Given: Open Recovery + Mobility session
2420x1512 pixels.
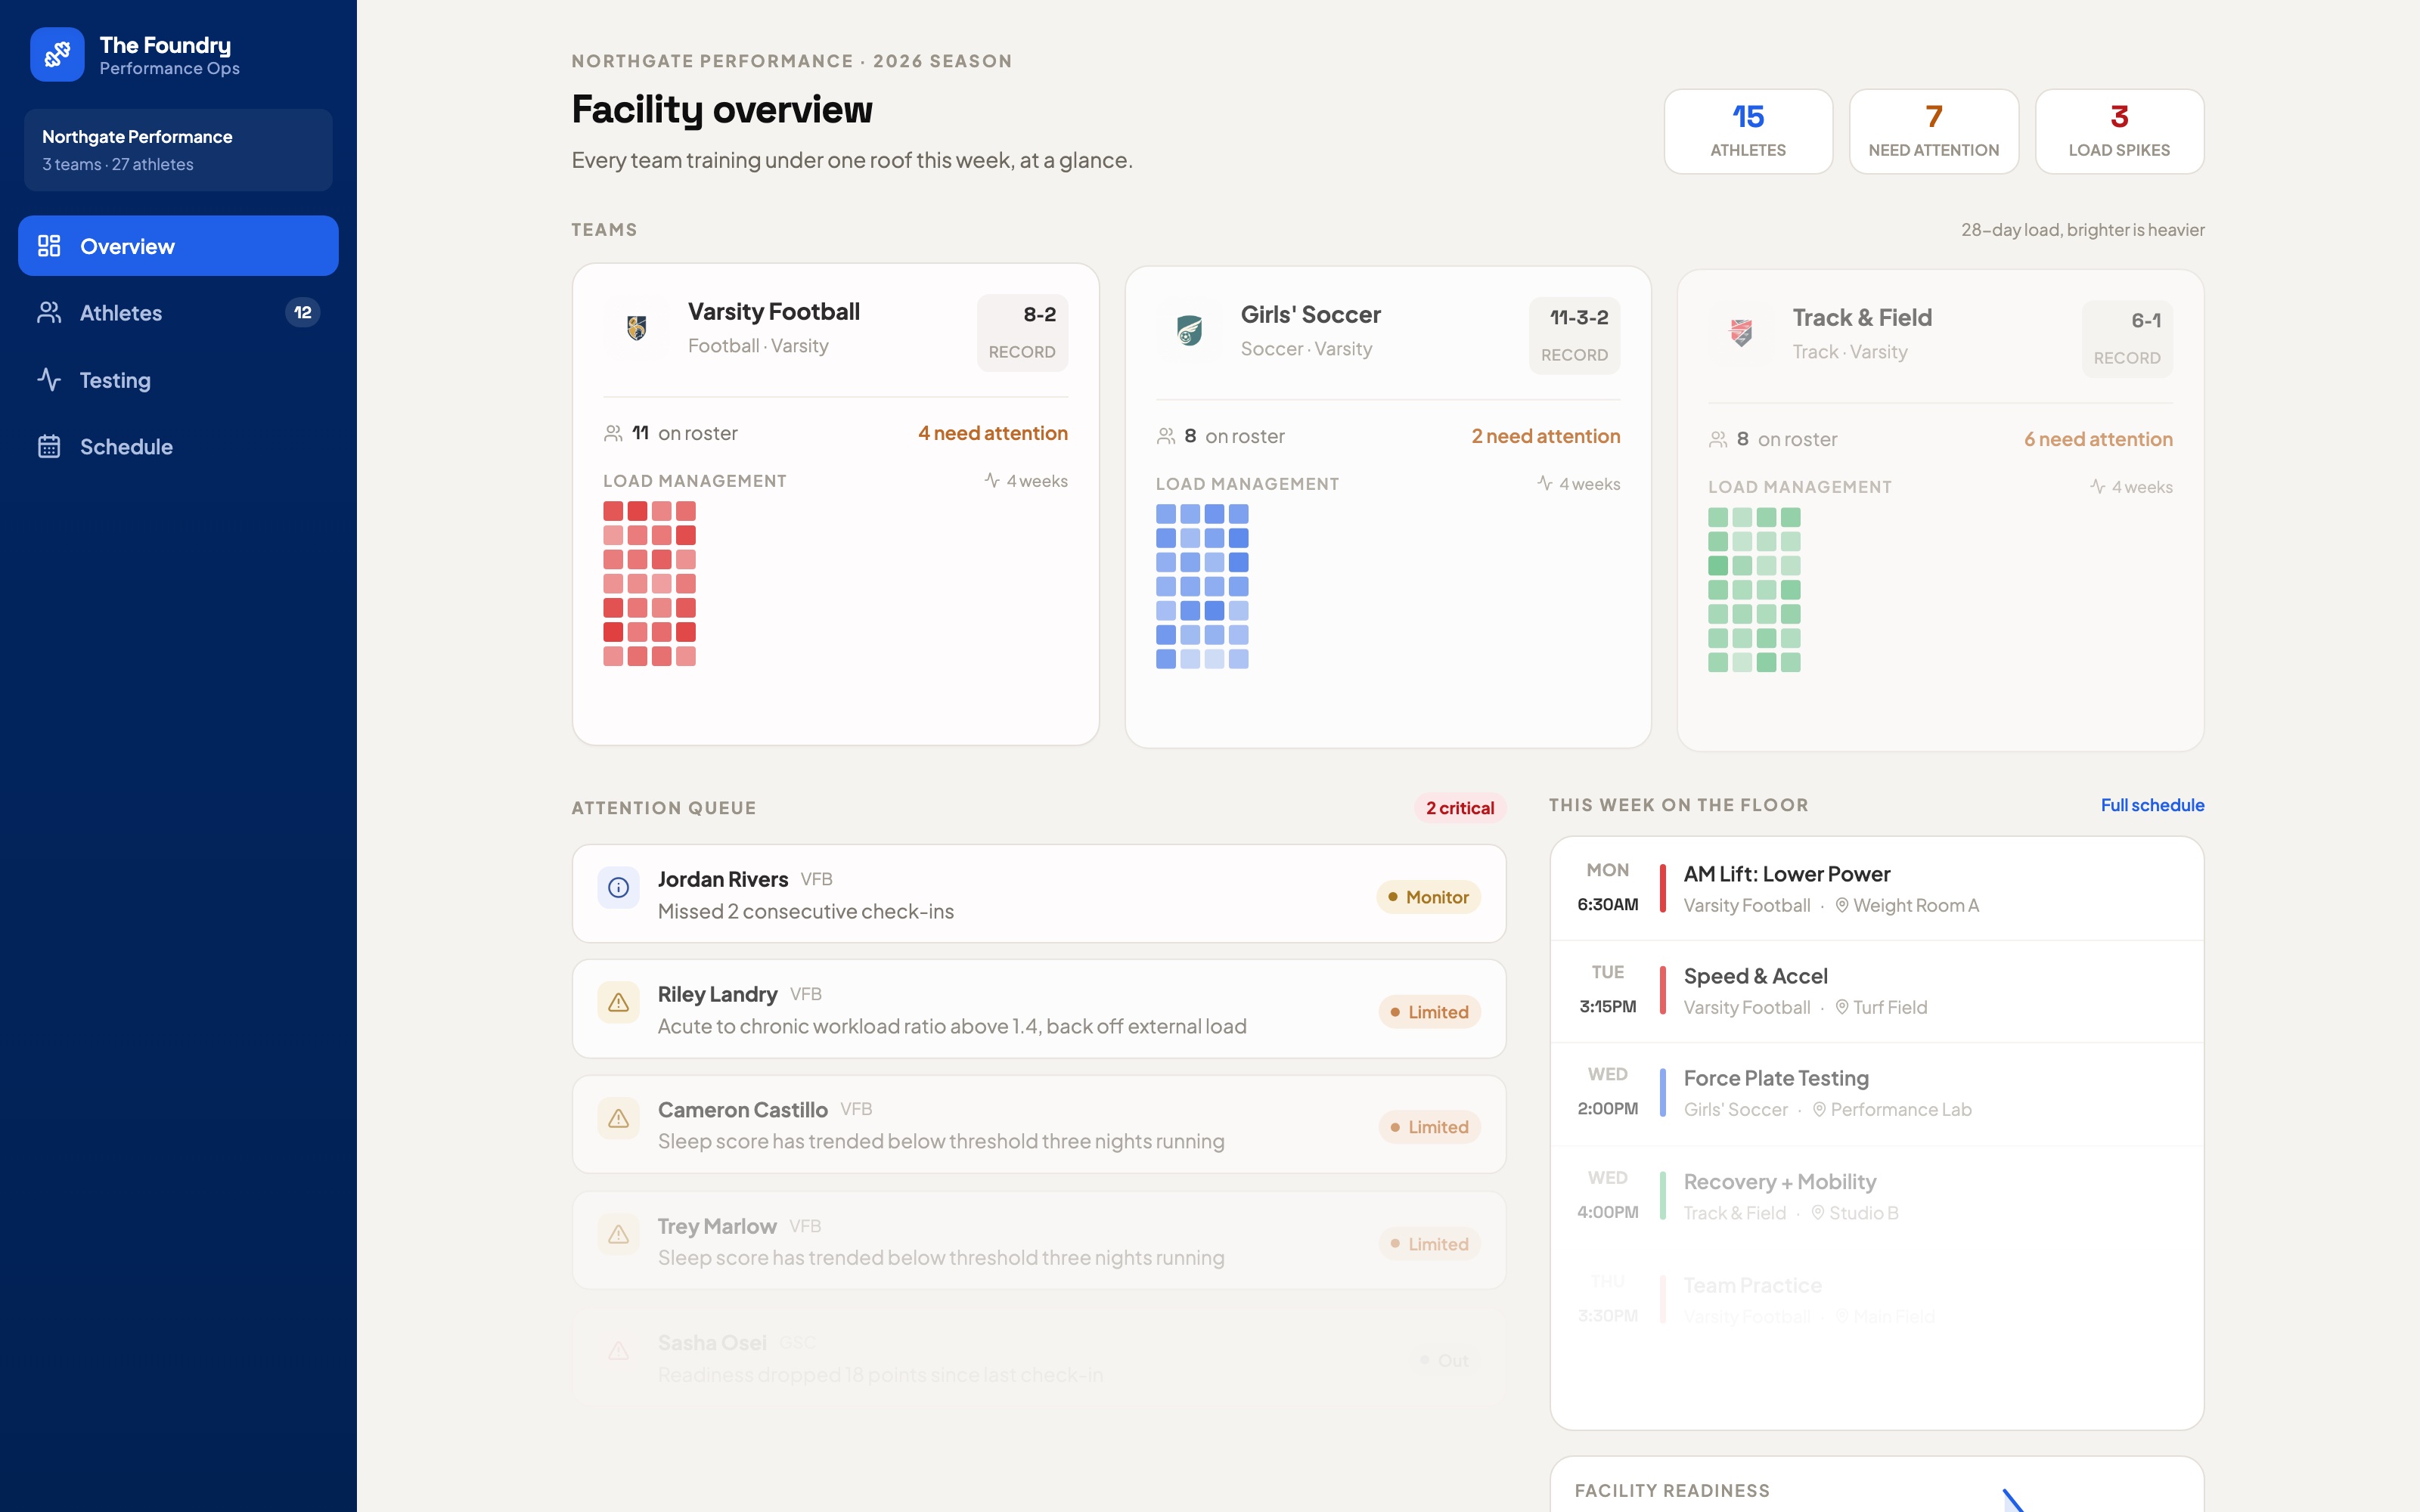Looking at the screenshot, I should (x=1876, y=1197).
